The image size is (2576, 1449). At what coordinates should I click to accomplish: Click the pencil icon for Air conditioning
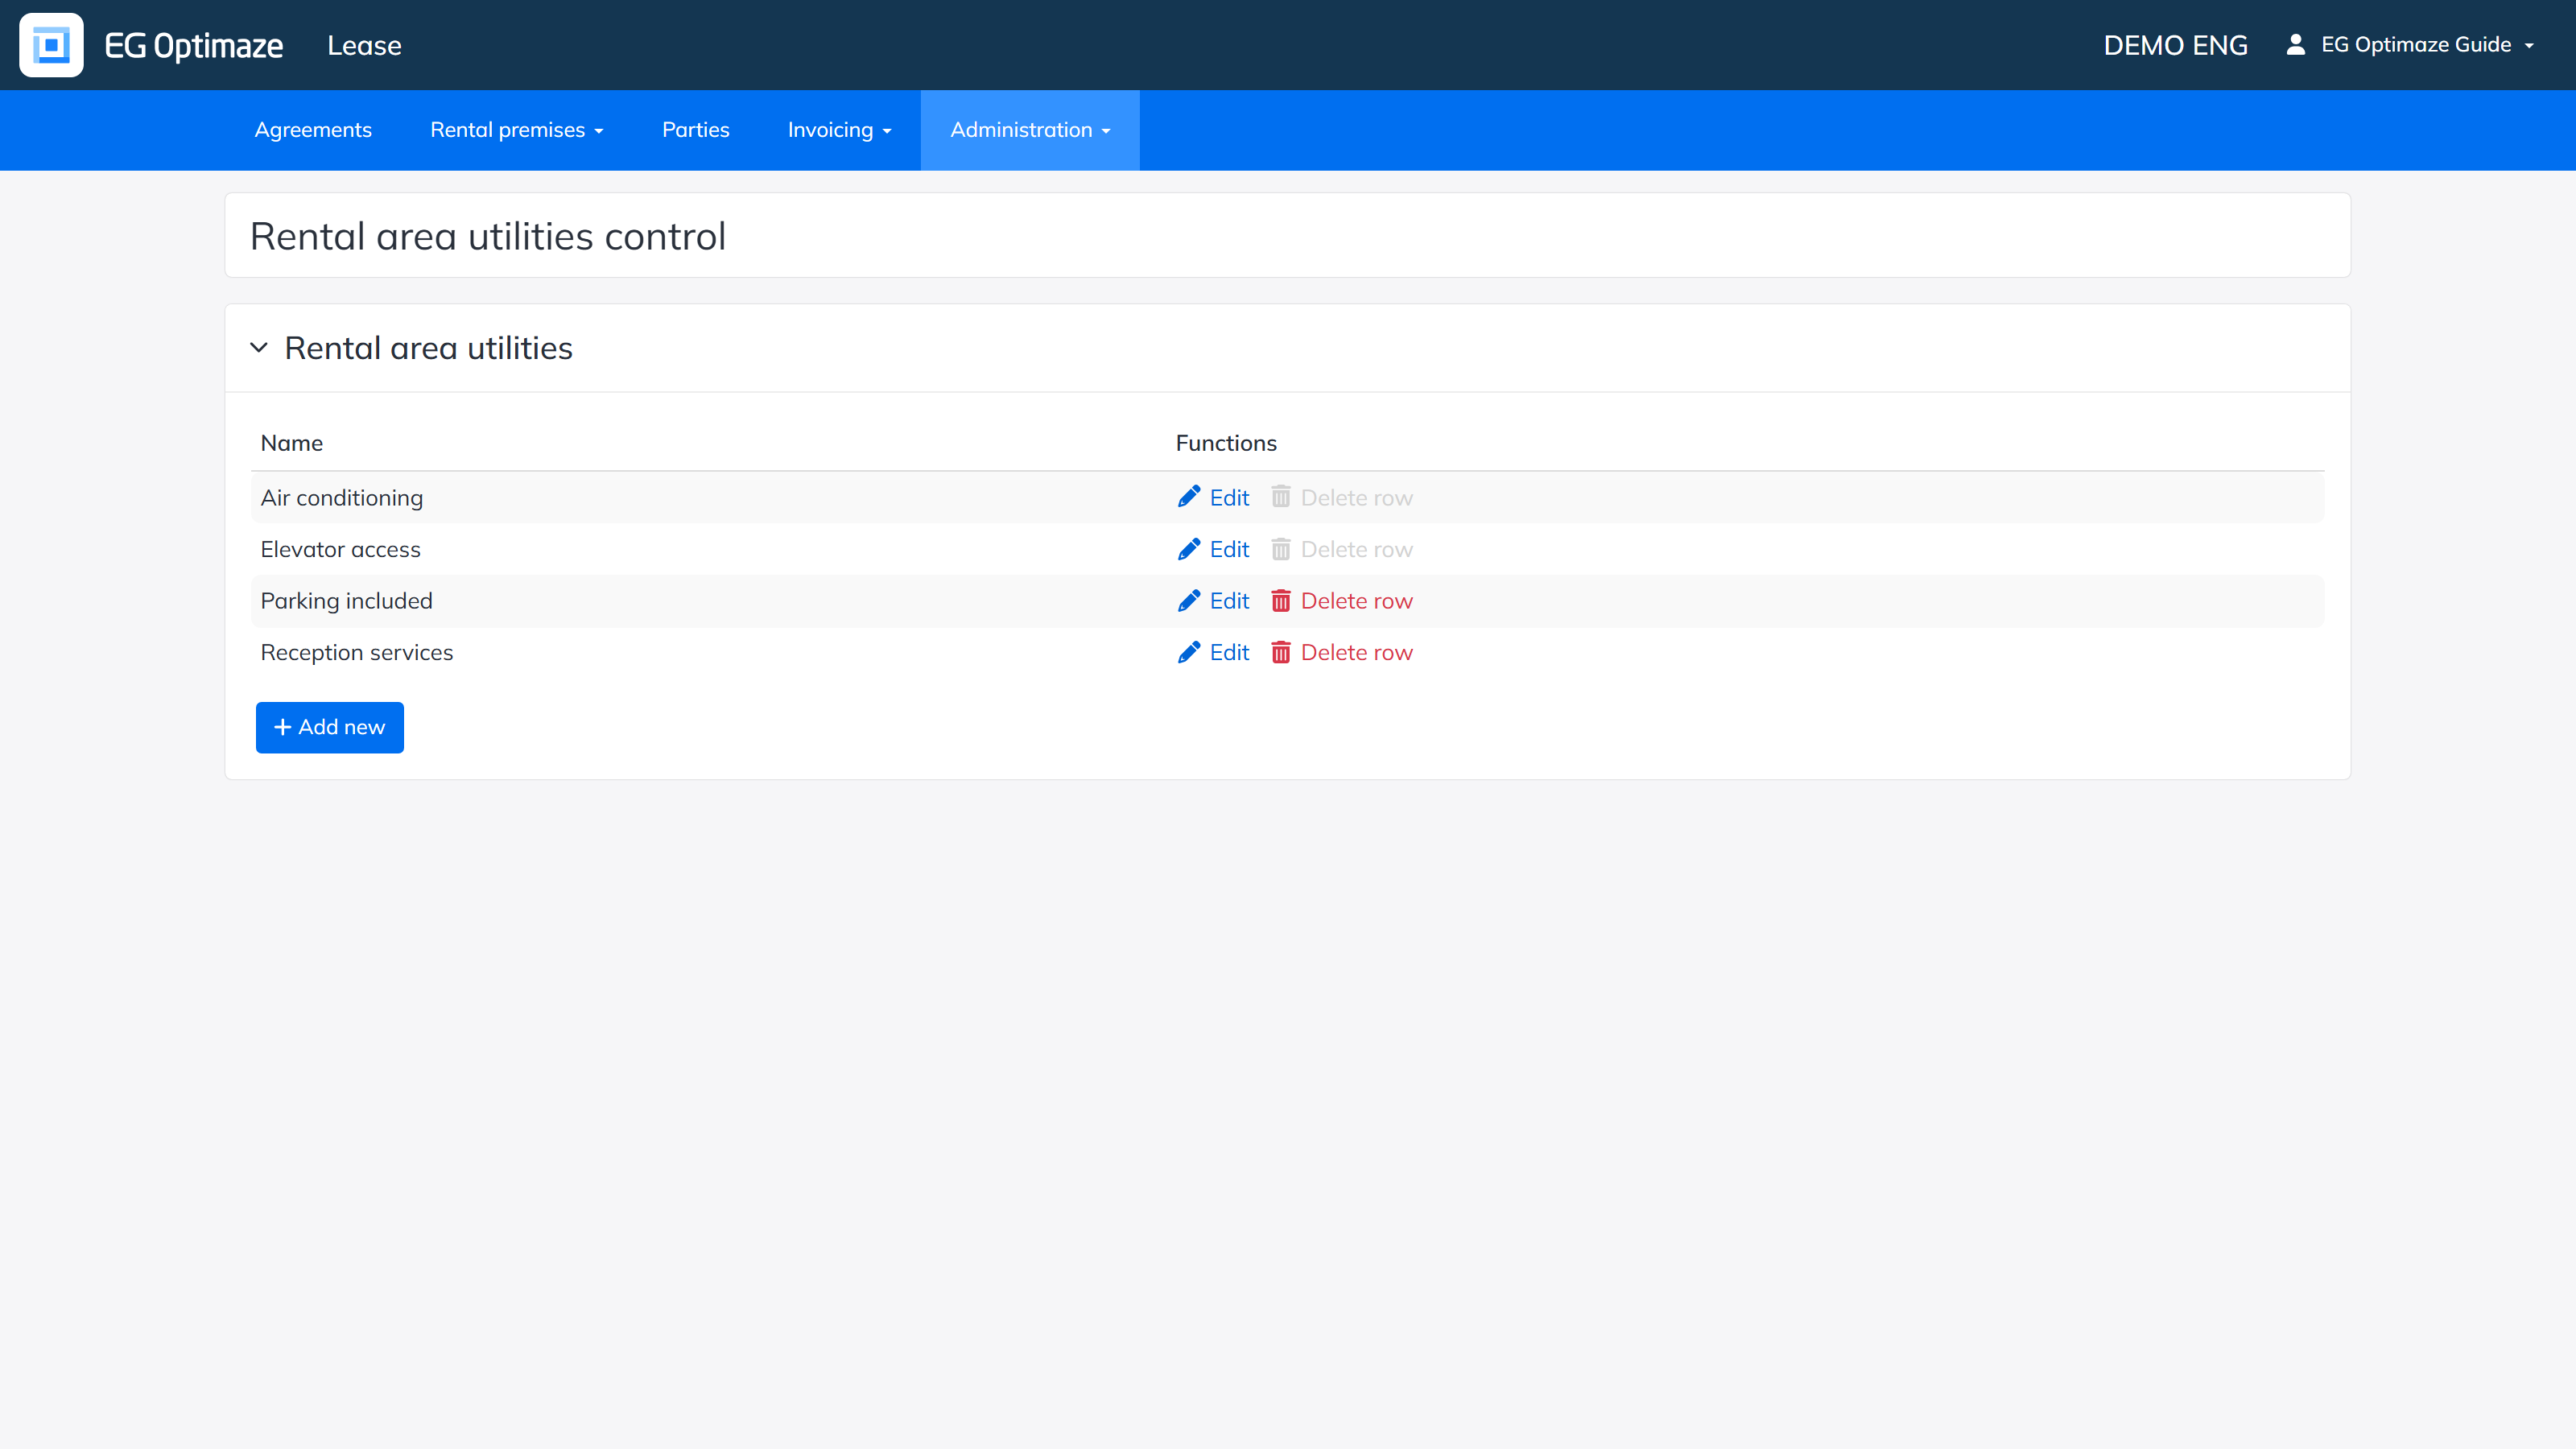tap(1189, 497)
